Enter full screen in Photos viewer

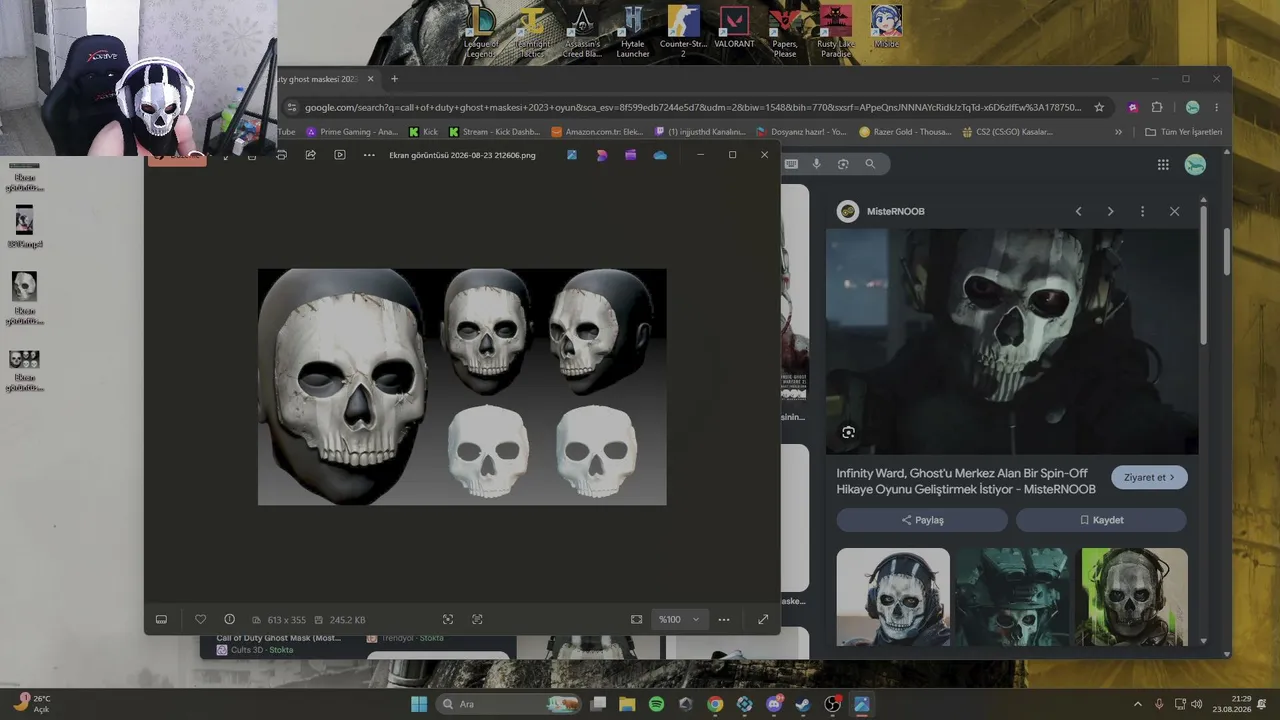(763, 619)
